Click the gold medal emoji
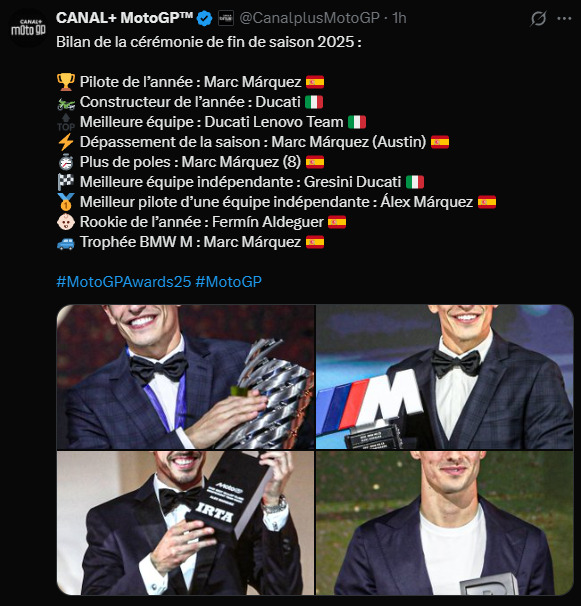The height and width of the screenshot is (606, 581). point(66,202)
